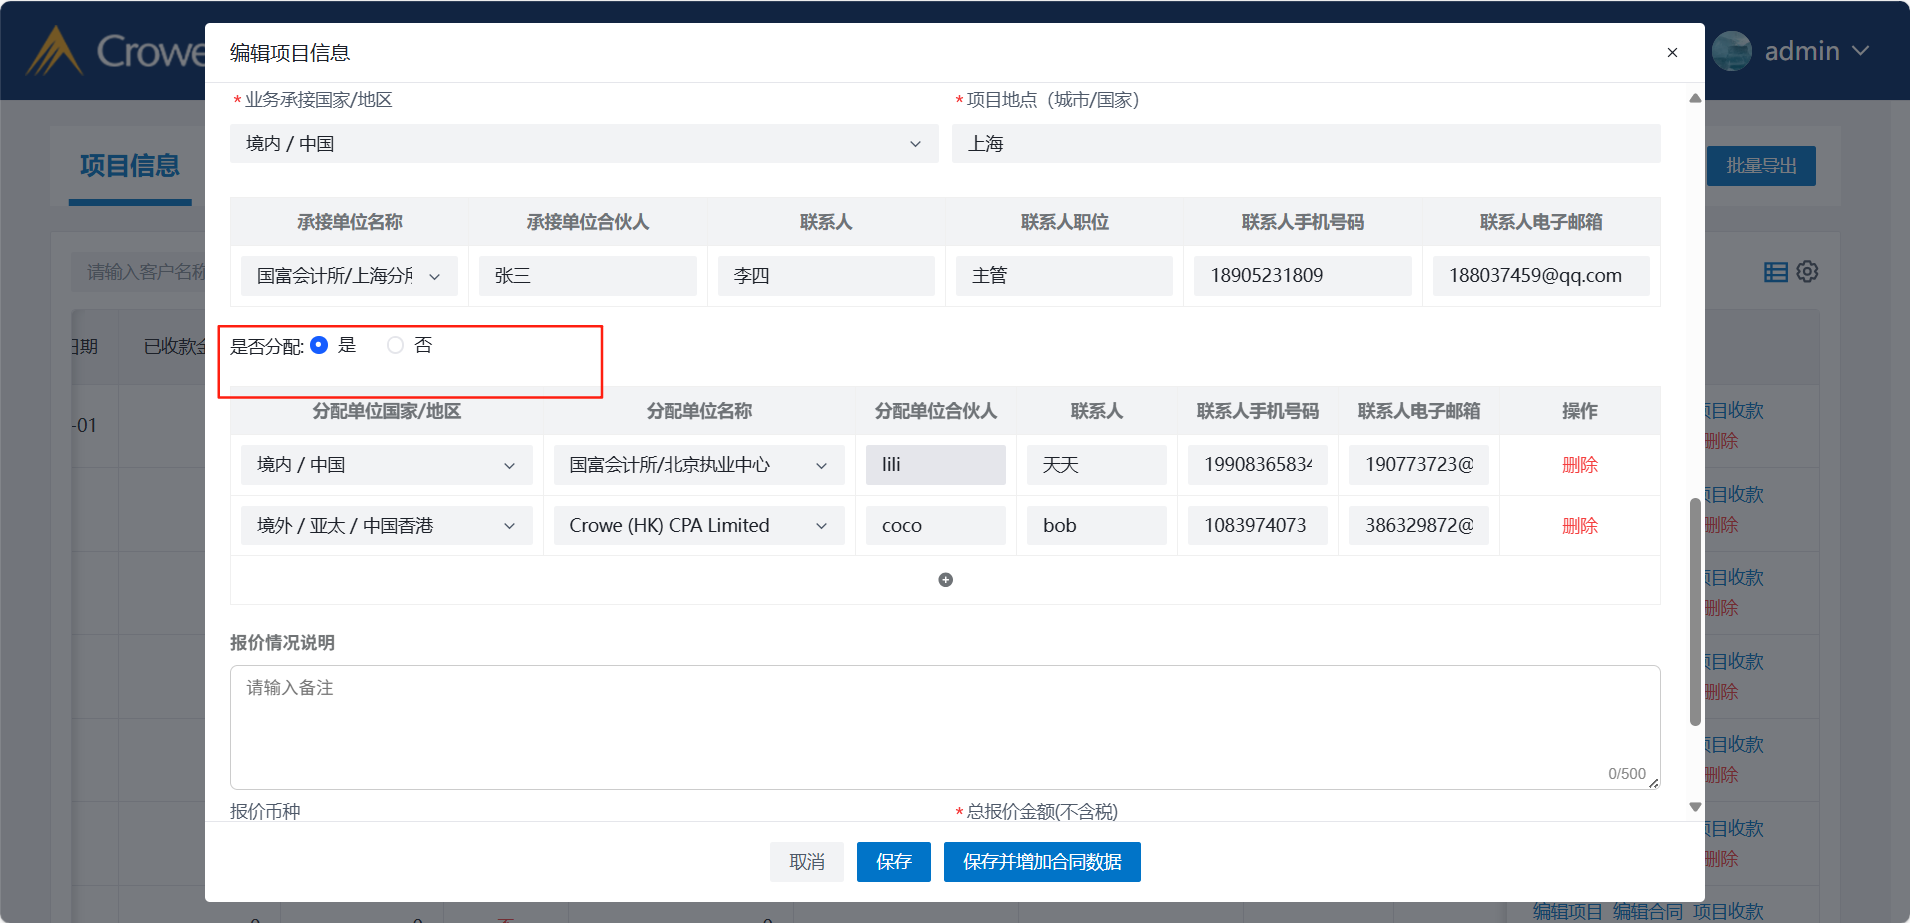
Task: Delete the Crowe (HK) CPA Limited row
Action: 1580,526
